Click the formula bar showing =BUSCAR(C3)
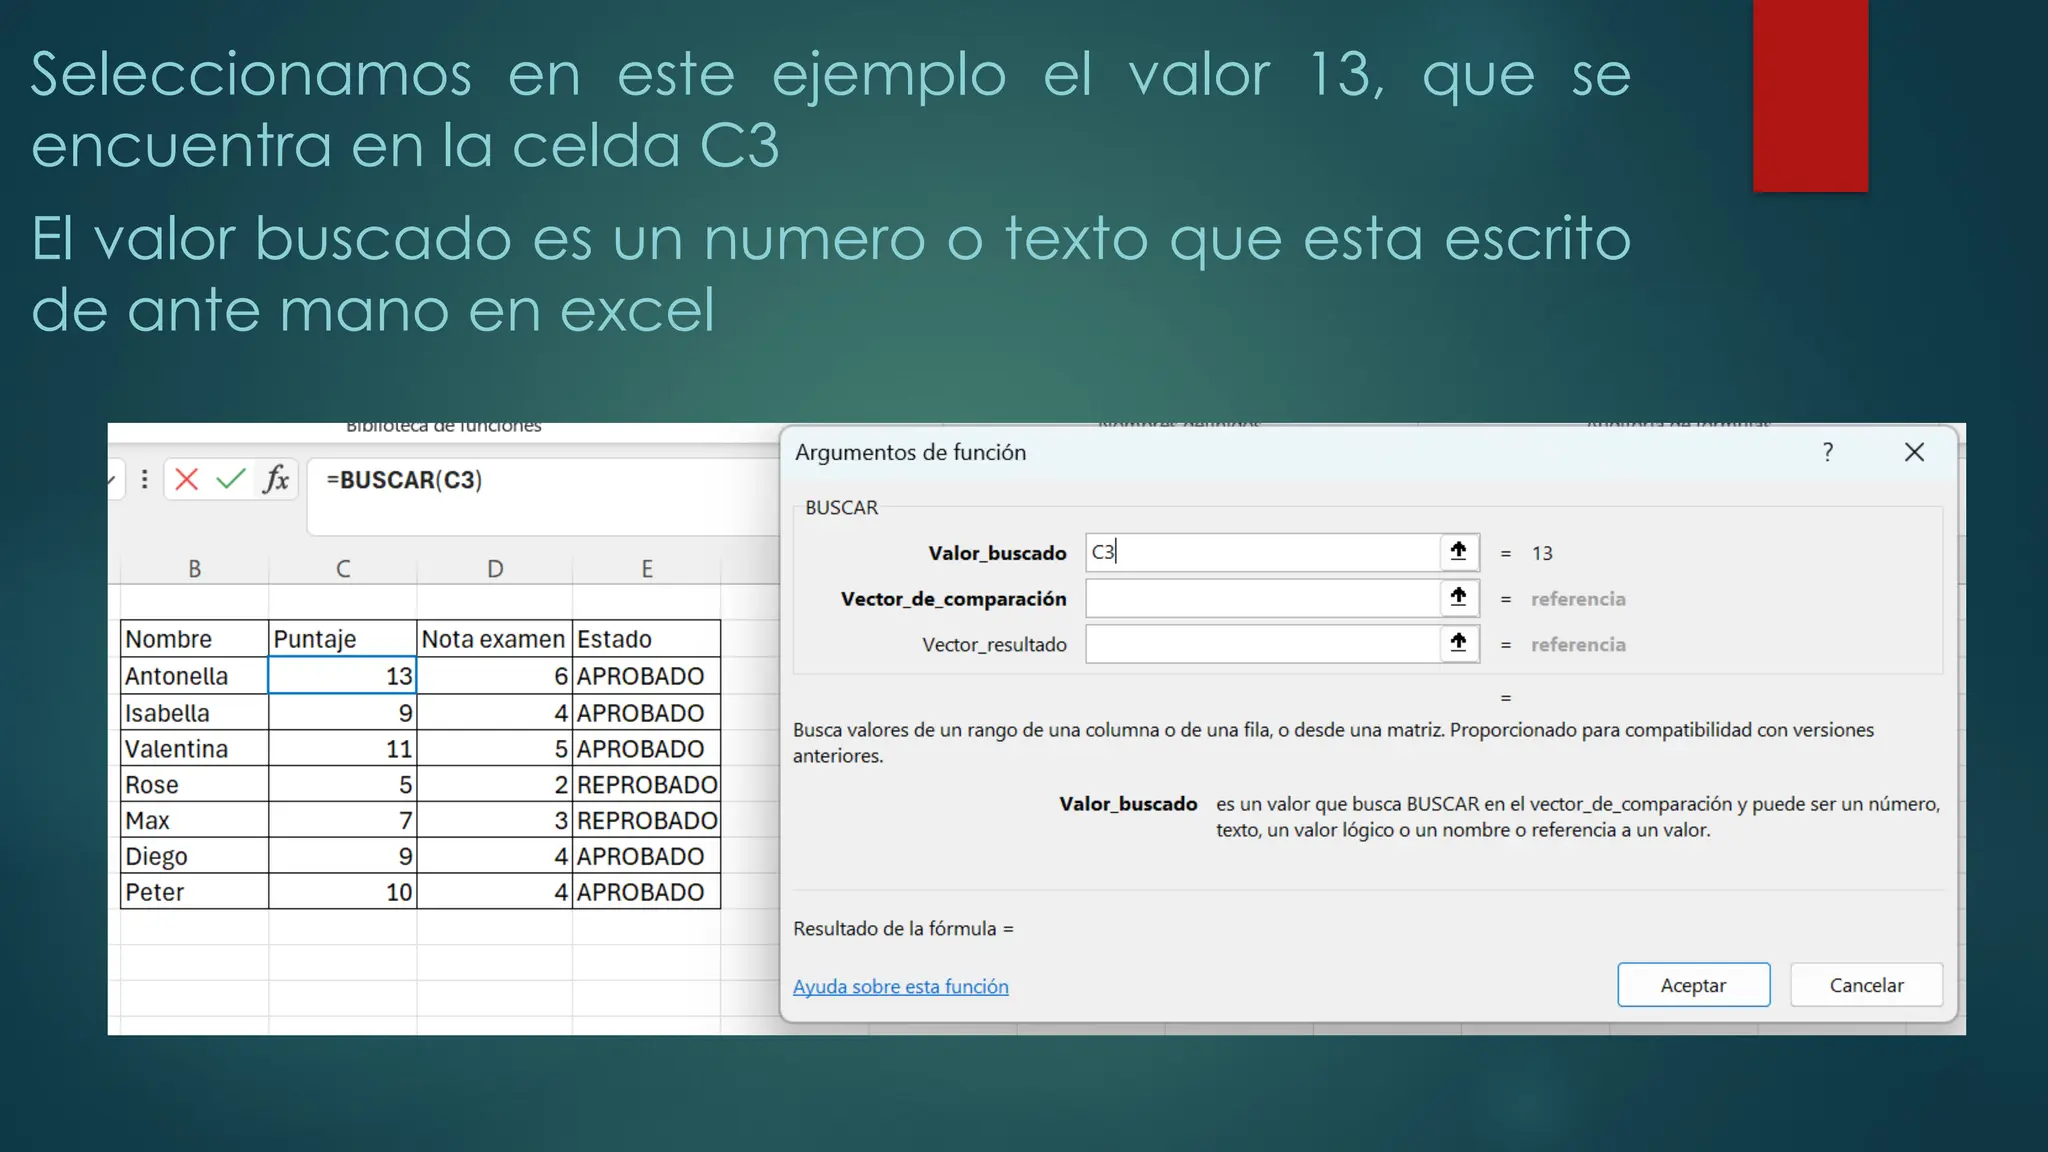2048x1152 pixels. pos(545,497)
